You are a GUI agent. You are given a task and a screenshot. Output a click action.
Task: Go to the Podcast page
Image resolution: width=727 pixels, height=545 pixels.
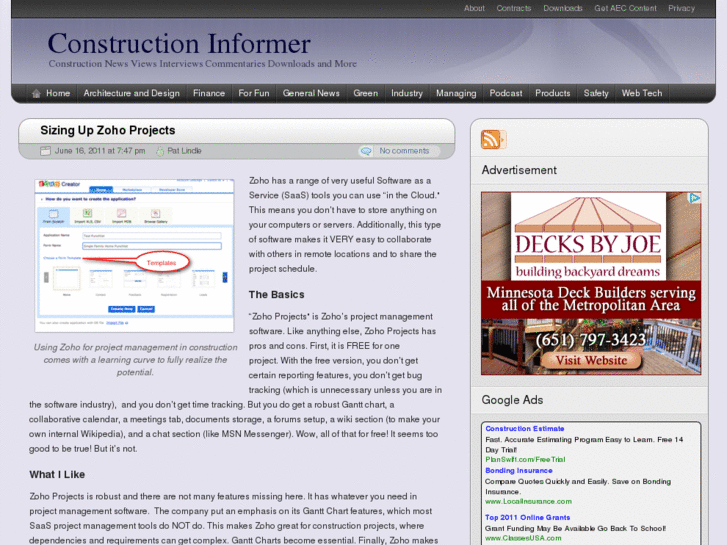coord(506,93)
